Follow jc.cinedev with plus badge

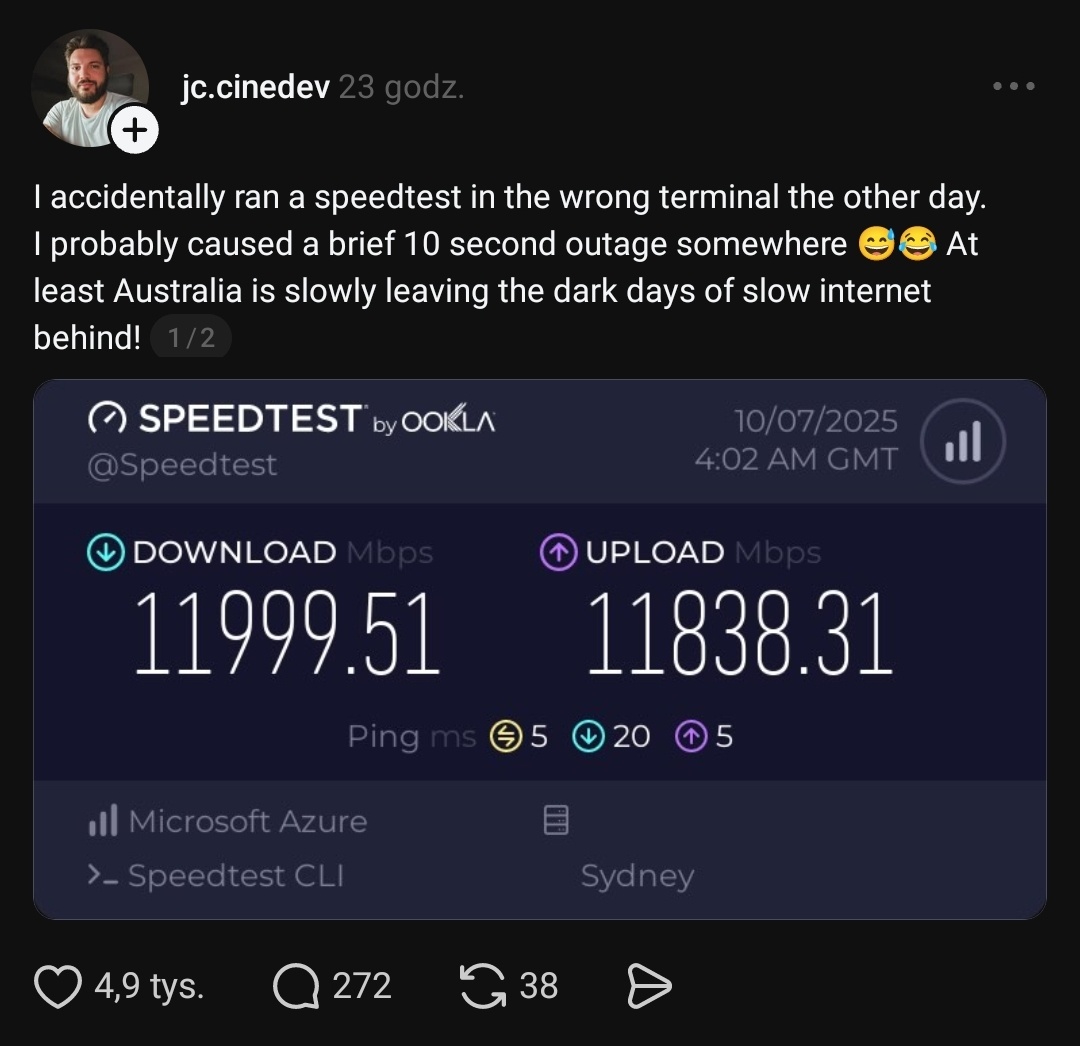pyautogui.click(x=135, y=131)
